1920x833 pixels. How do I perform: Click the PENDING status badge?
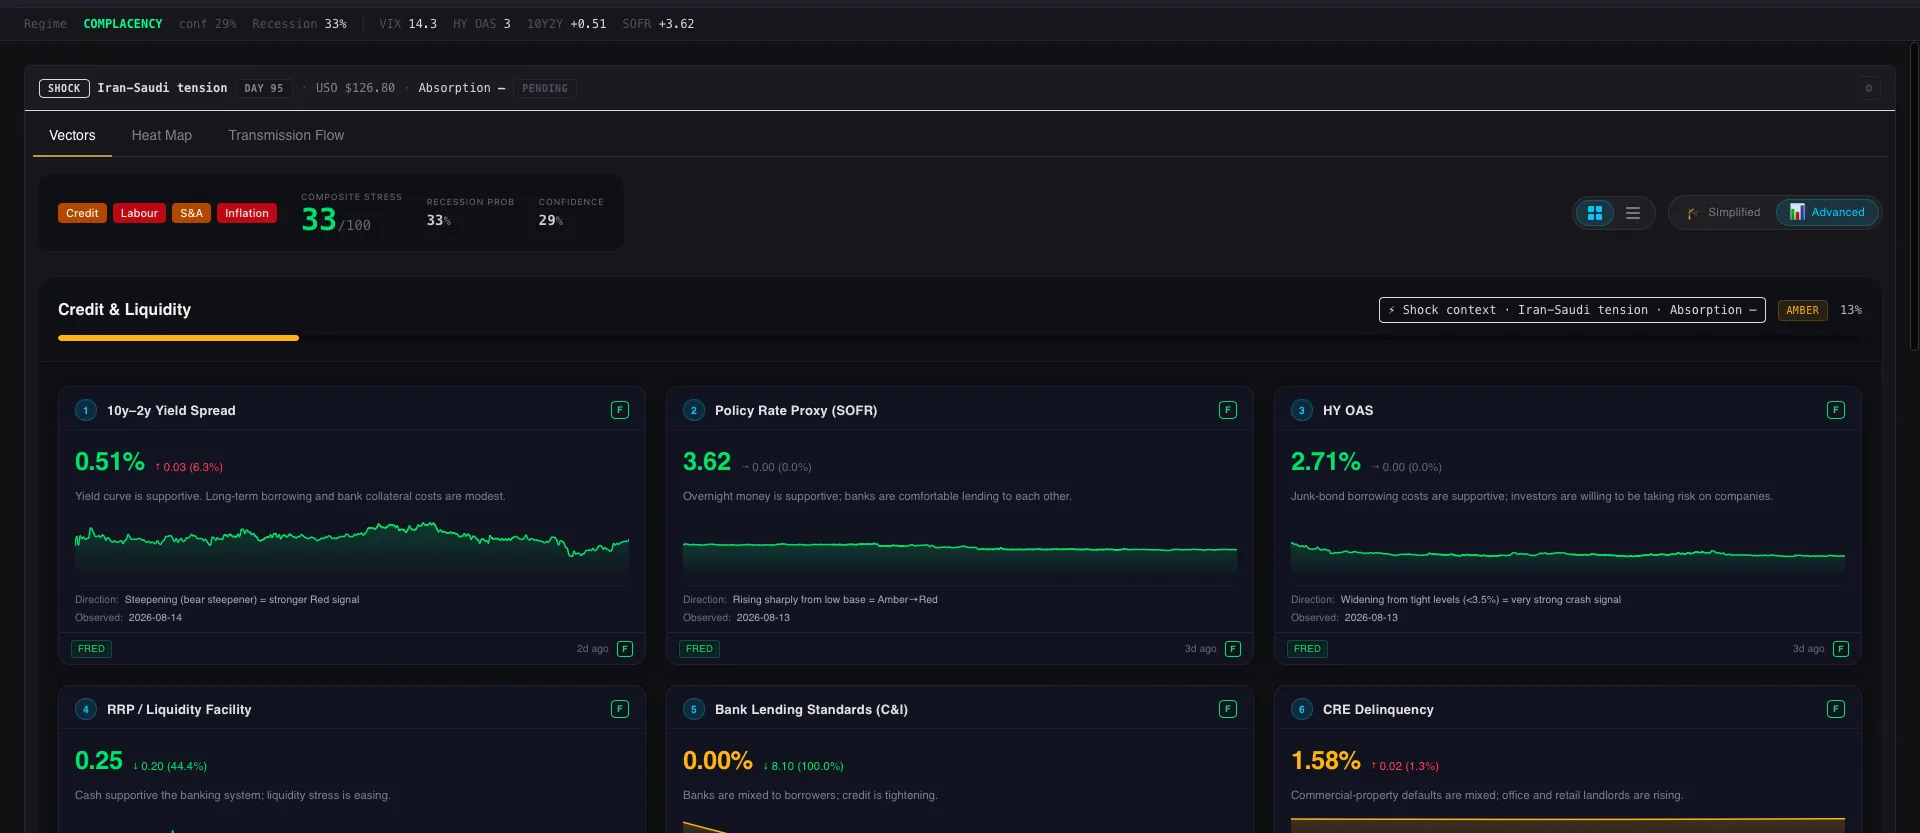[545, 88]
